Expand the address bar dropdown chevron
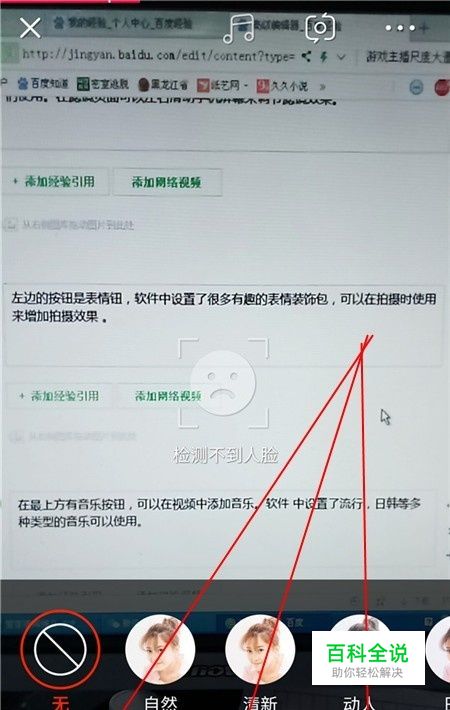 [x=341, y=57]
